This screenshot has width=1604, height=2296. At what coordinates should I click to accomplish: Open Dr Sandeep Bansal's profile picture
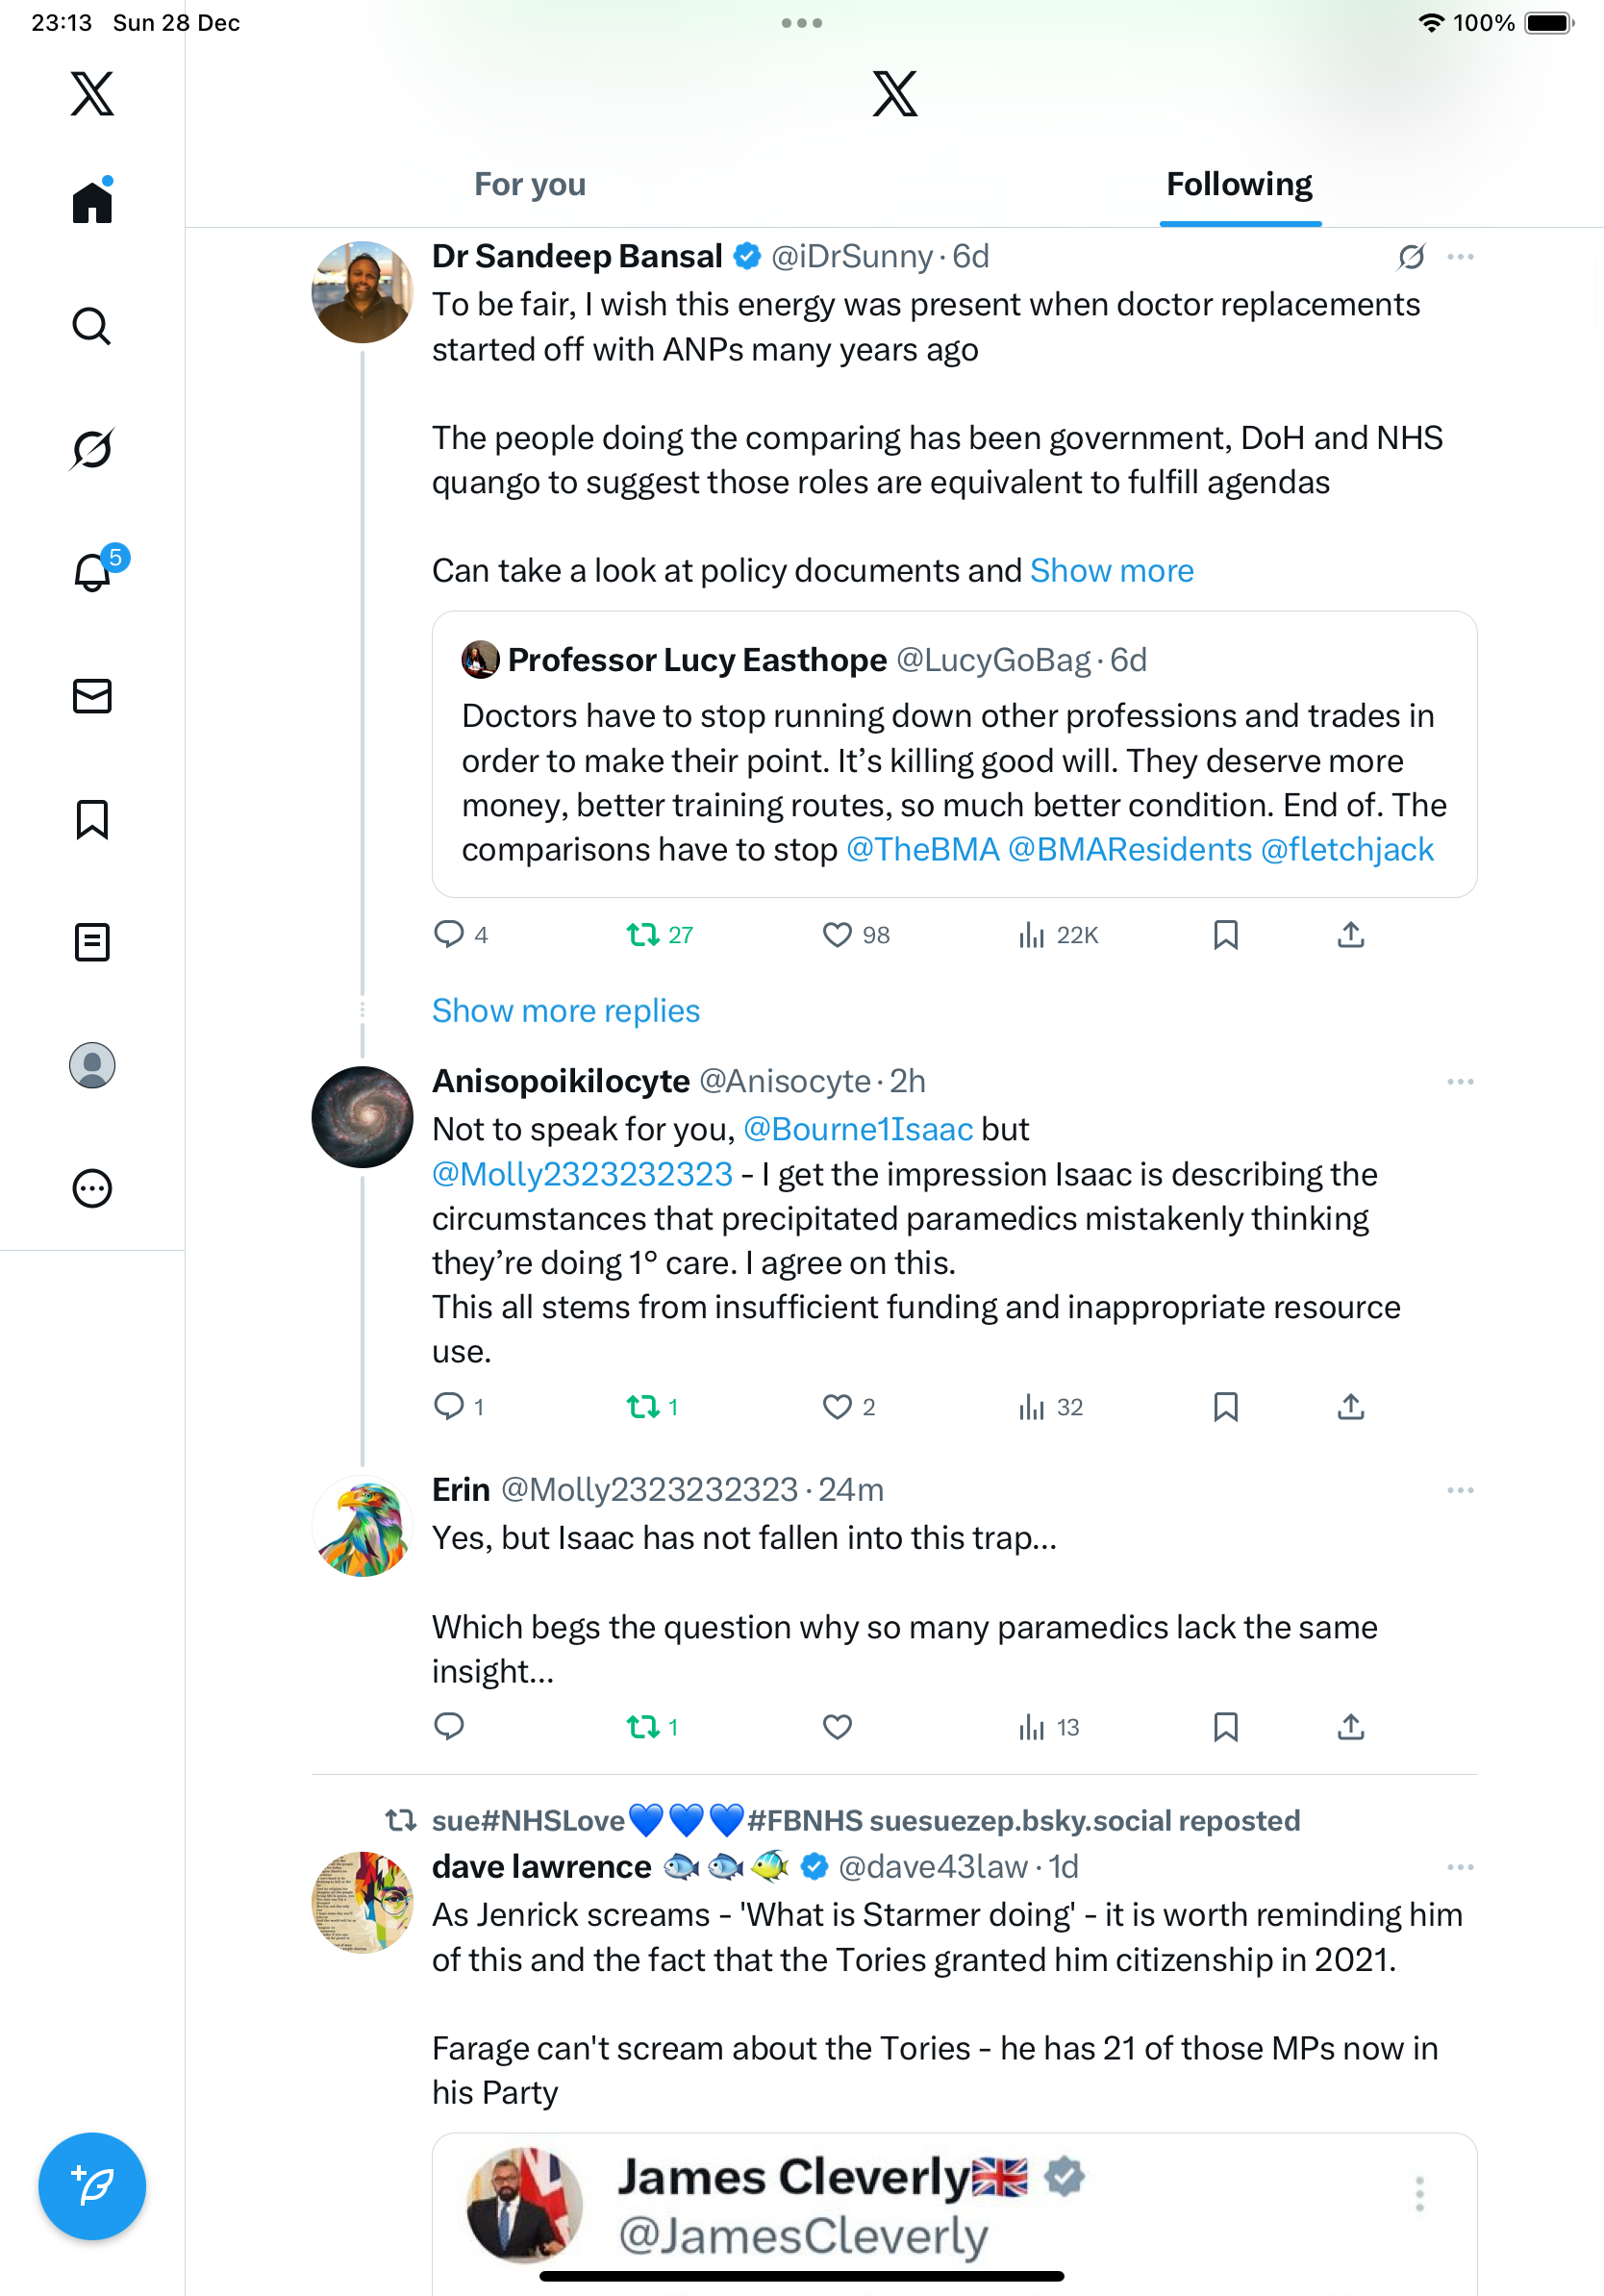pos(362,292)
